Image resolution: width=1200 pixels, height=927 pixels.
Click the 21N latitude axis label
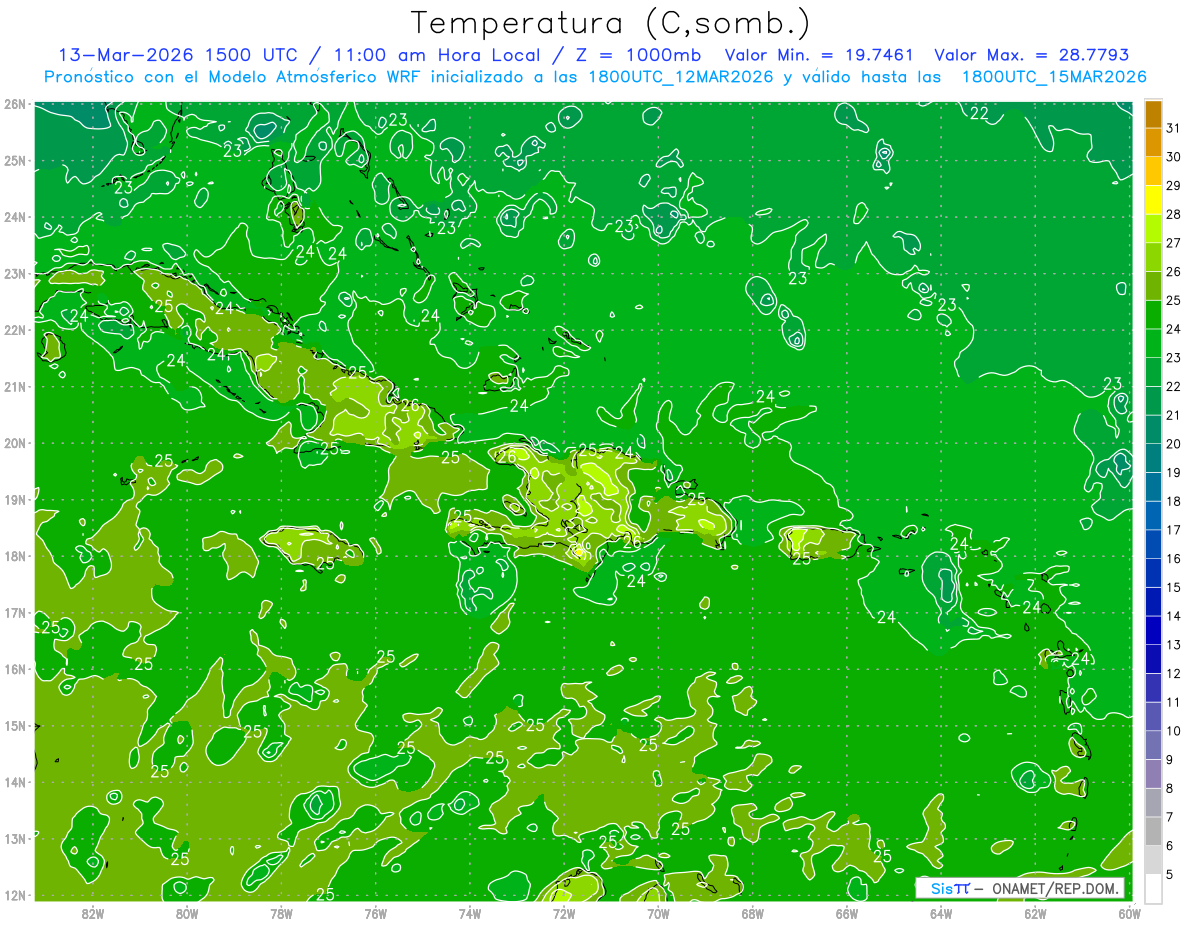click(x=14, y=386)
